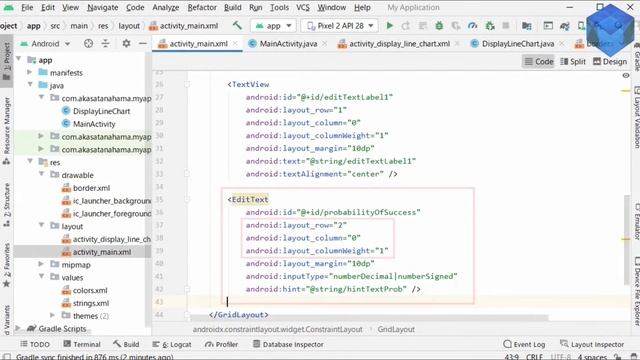Image resolution: width=640 pixels, height=360 pixels.
Task: Open Layout Validation side panel
Action: point(636,117)
